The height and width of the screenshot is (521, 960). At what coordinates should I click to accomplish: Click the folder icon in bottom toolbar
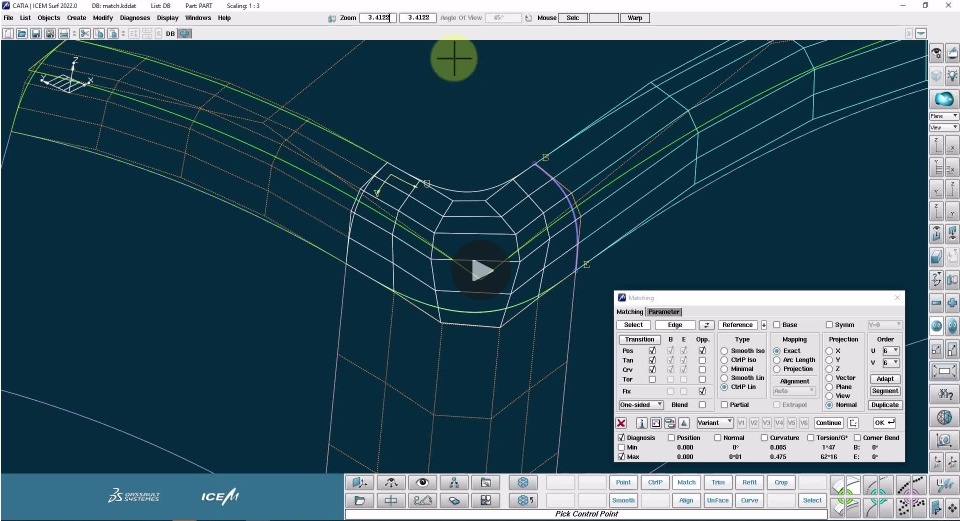tap(359, 500)
